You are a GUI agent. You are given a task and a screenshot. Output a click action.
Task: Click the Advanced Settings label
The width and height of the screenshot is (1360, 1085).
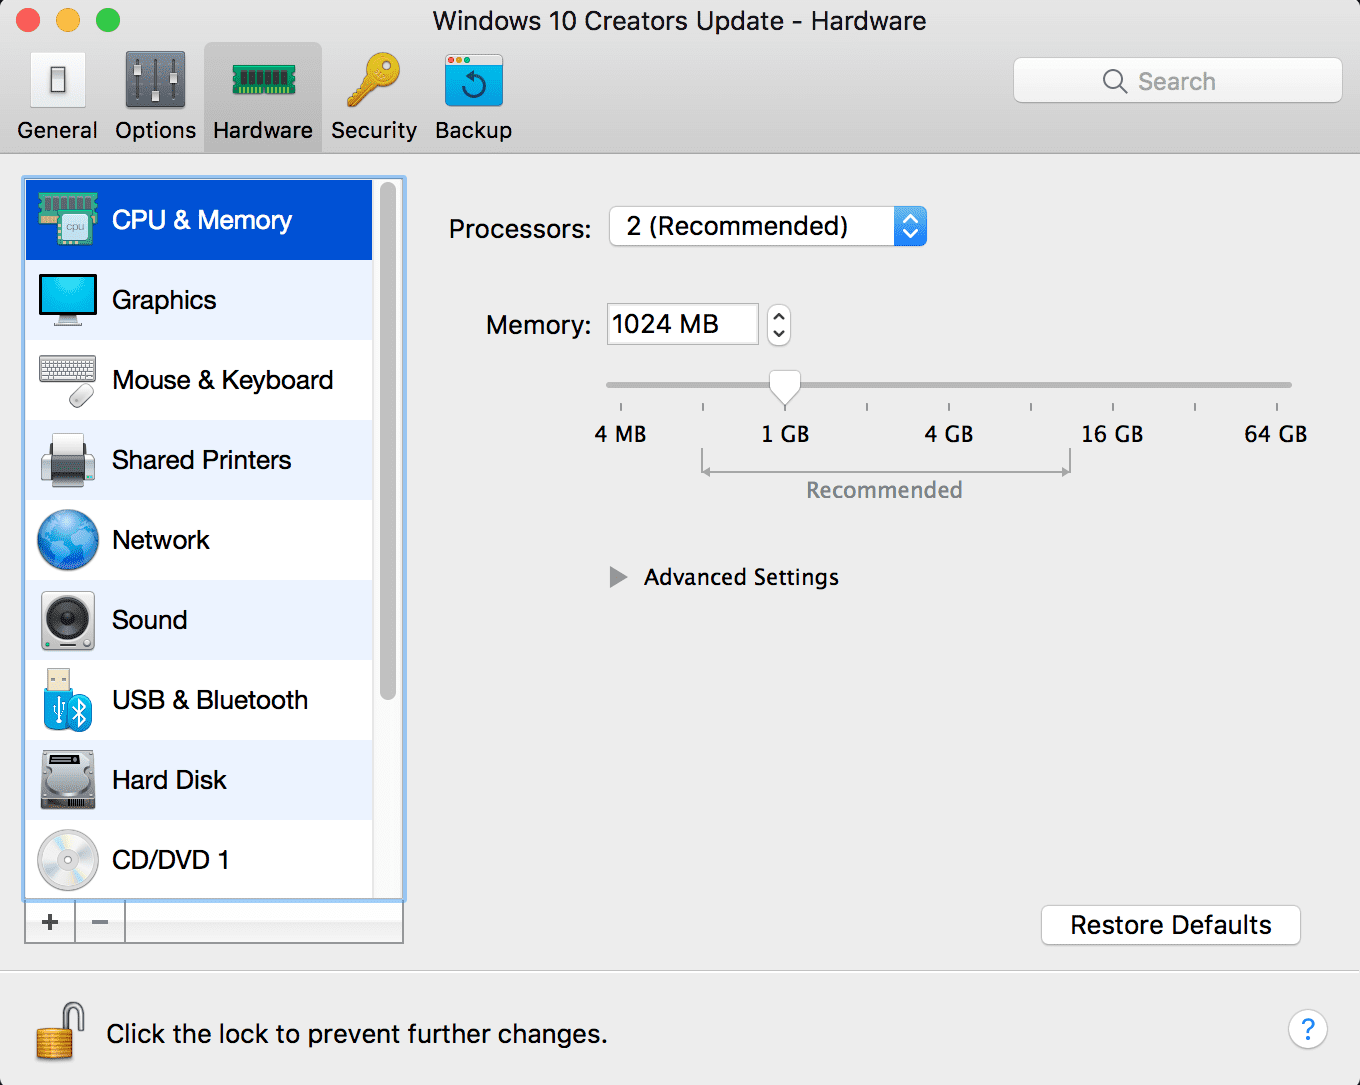pos(741,577)
